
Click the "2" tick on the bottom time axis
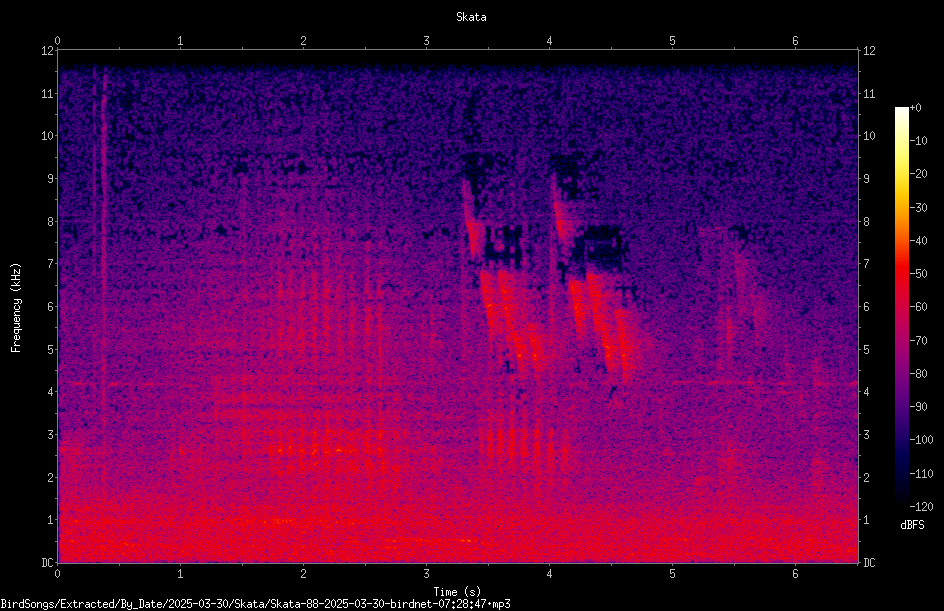(303, 574)
